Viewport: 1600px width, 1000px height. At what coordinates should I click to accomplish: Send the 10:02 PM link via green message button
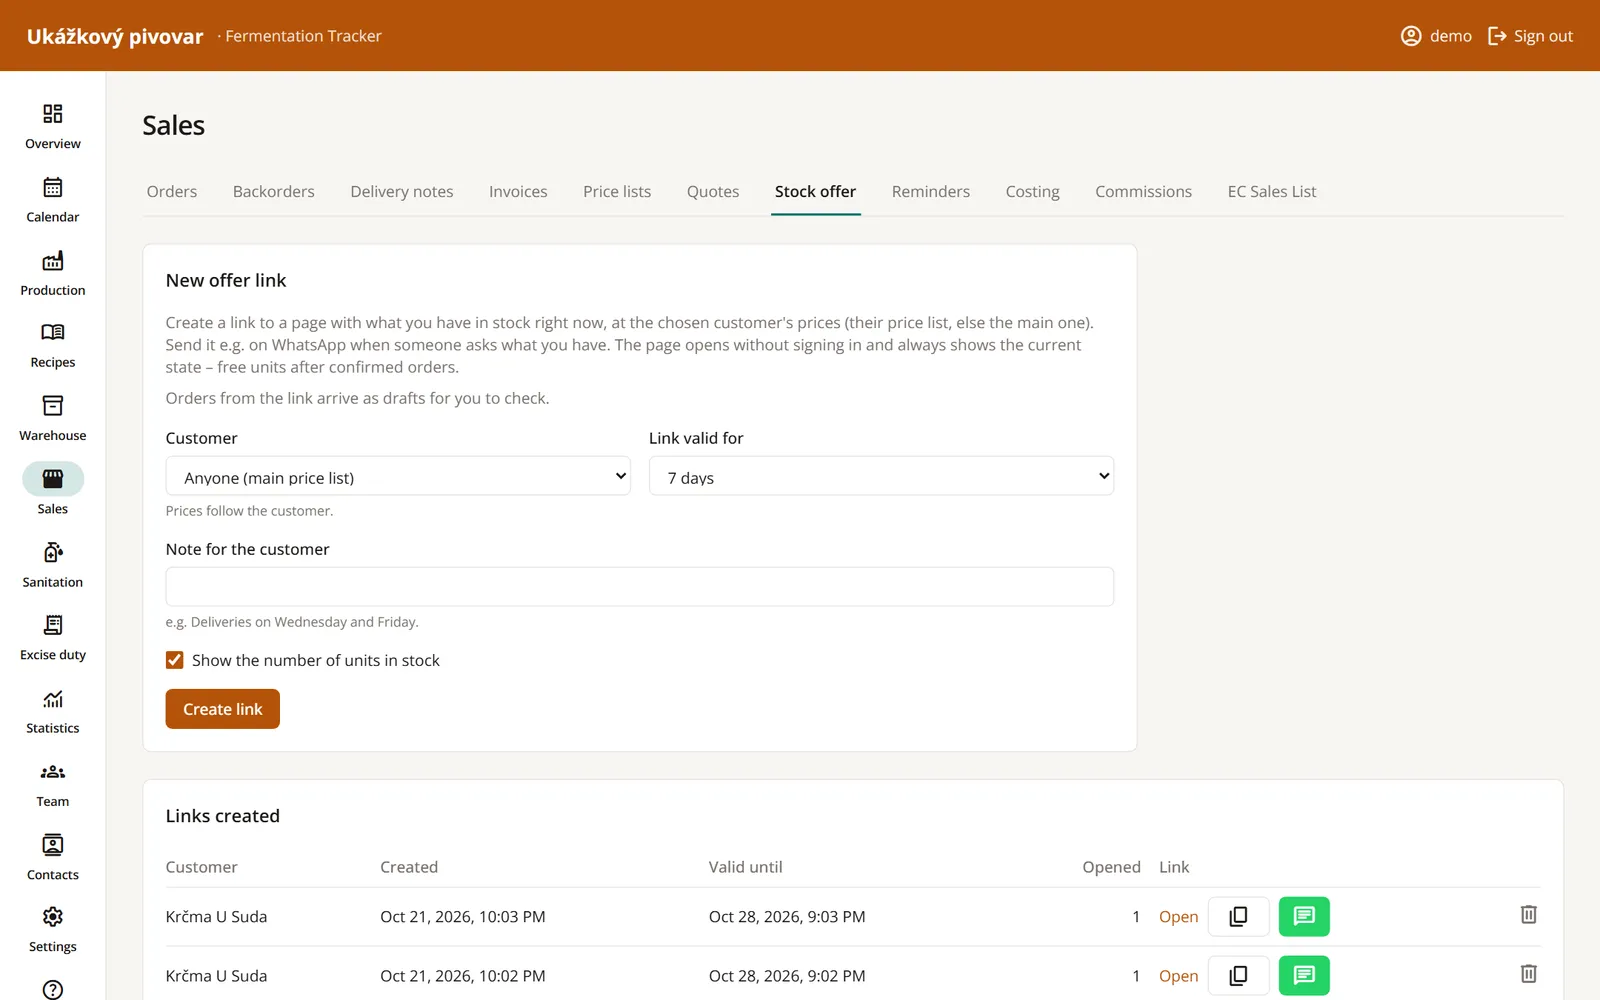tap(1304, 975)
